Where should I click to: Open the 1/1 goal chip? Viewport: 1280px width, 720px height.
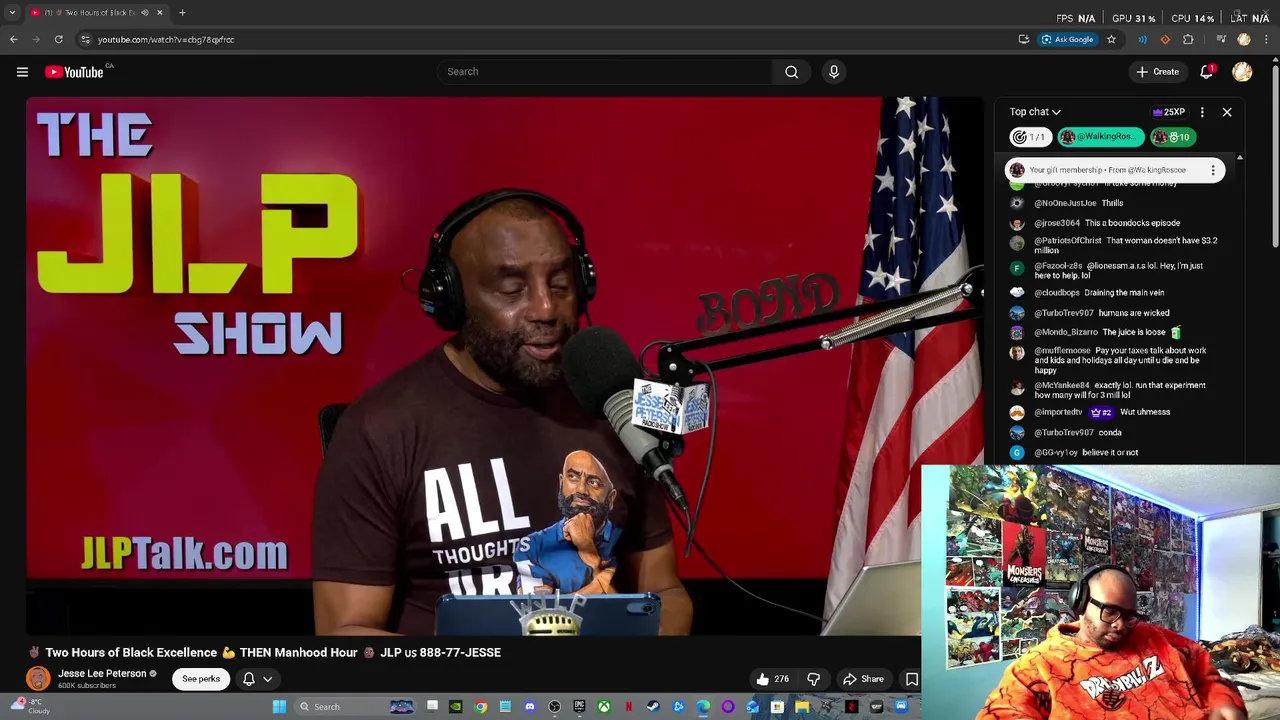pyautogui.click(x=1029, y=137)
